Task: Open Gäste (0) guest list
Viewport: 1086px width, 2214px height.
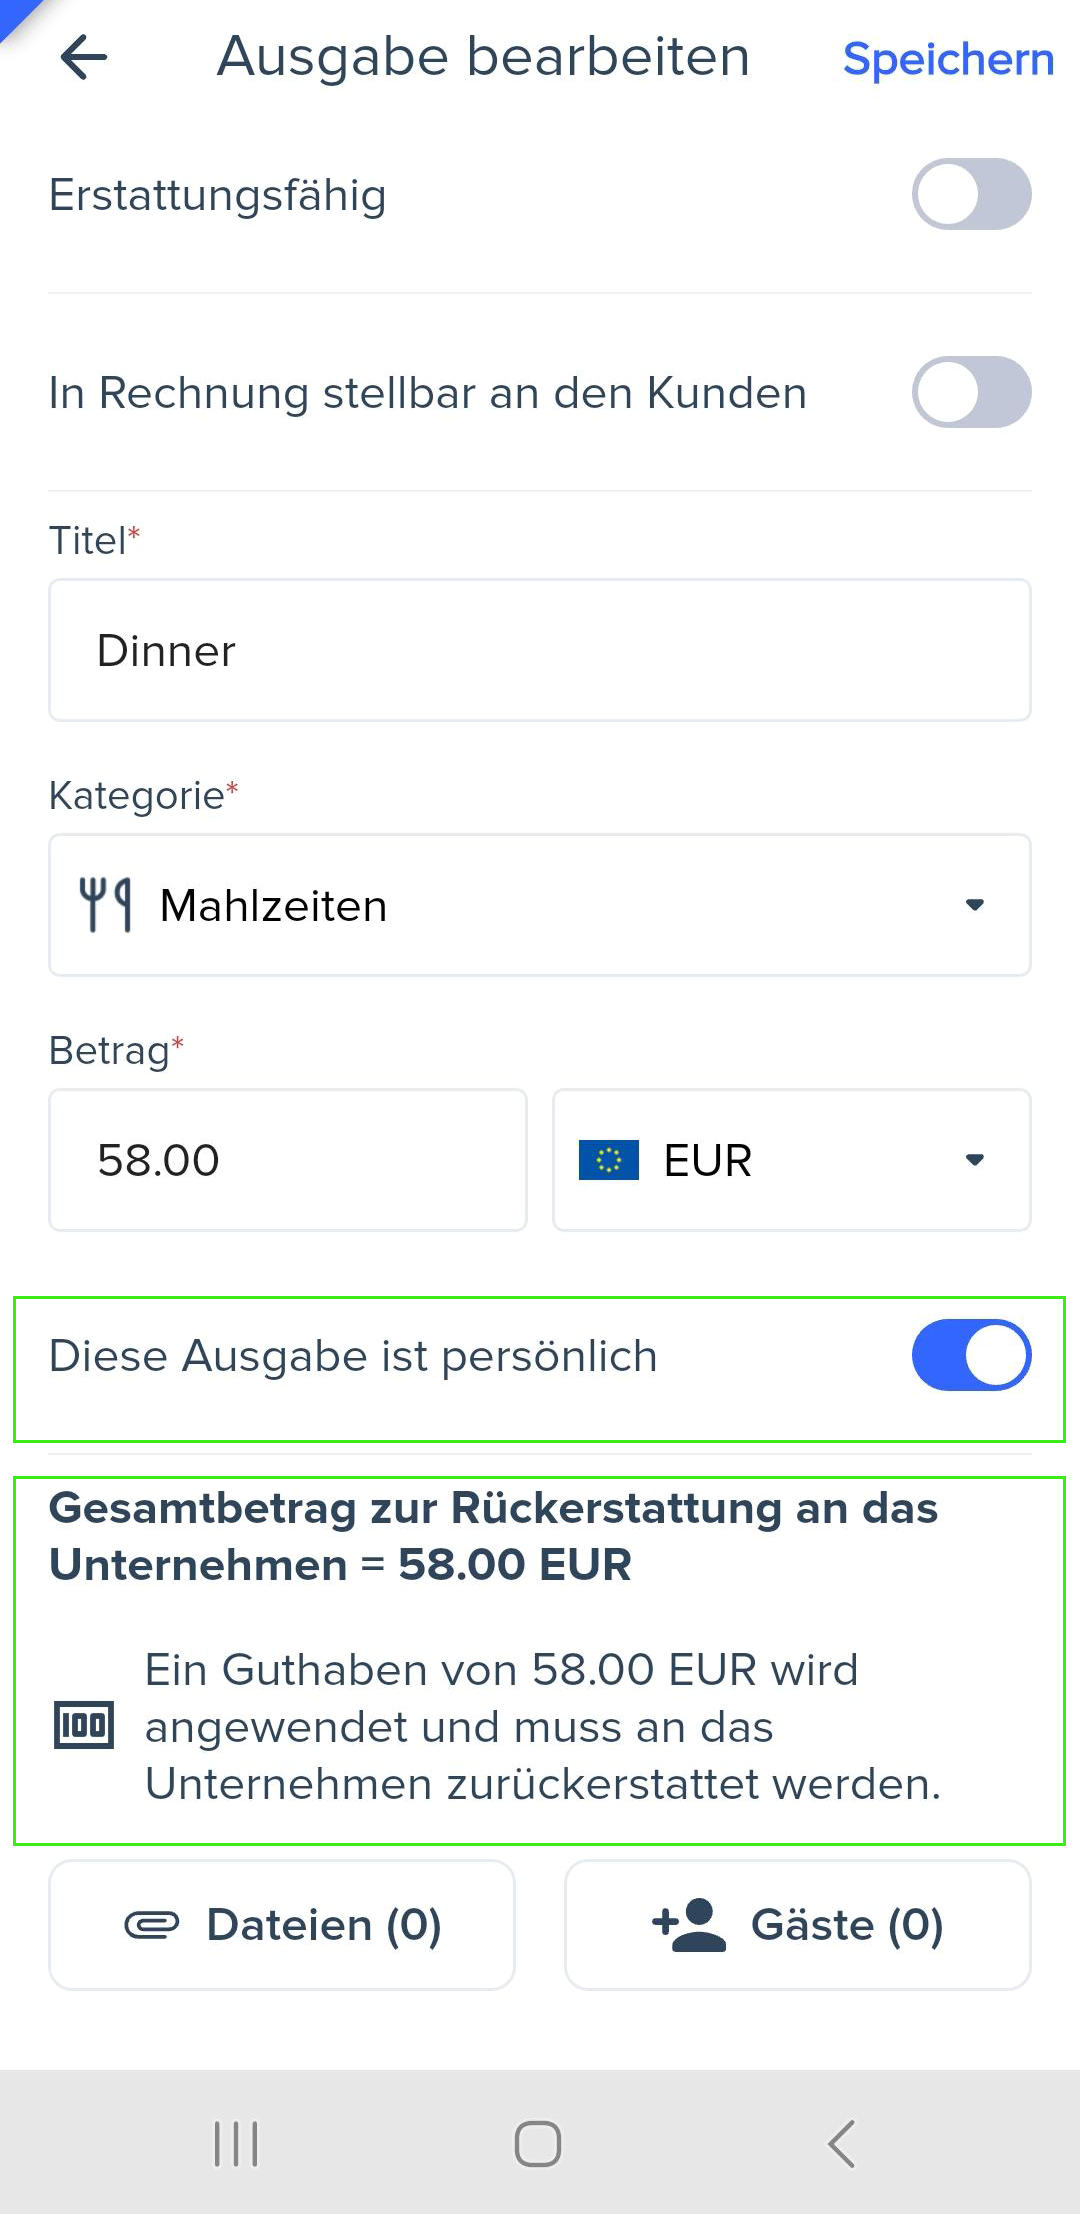Action: pos(798,1925)
